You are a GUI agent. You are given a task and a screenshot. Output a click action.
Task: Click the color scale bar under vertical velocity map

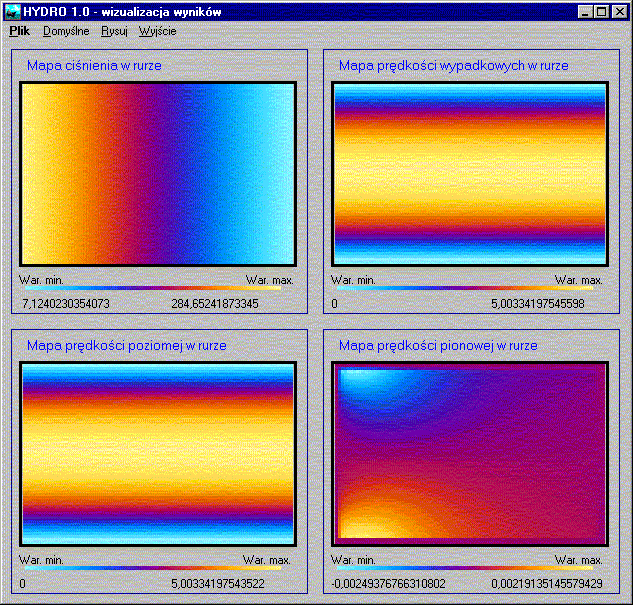465,568
